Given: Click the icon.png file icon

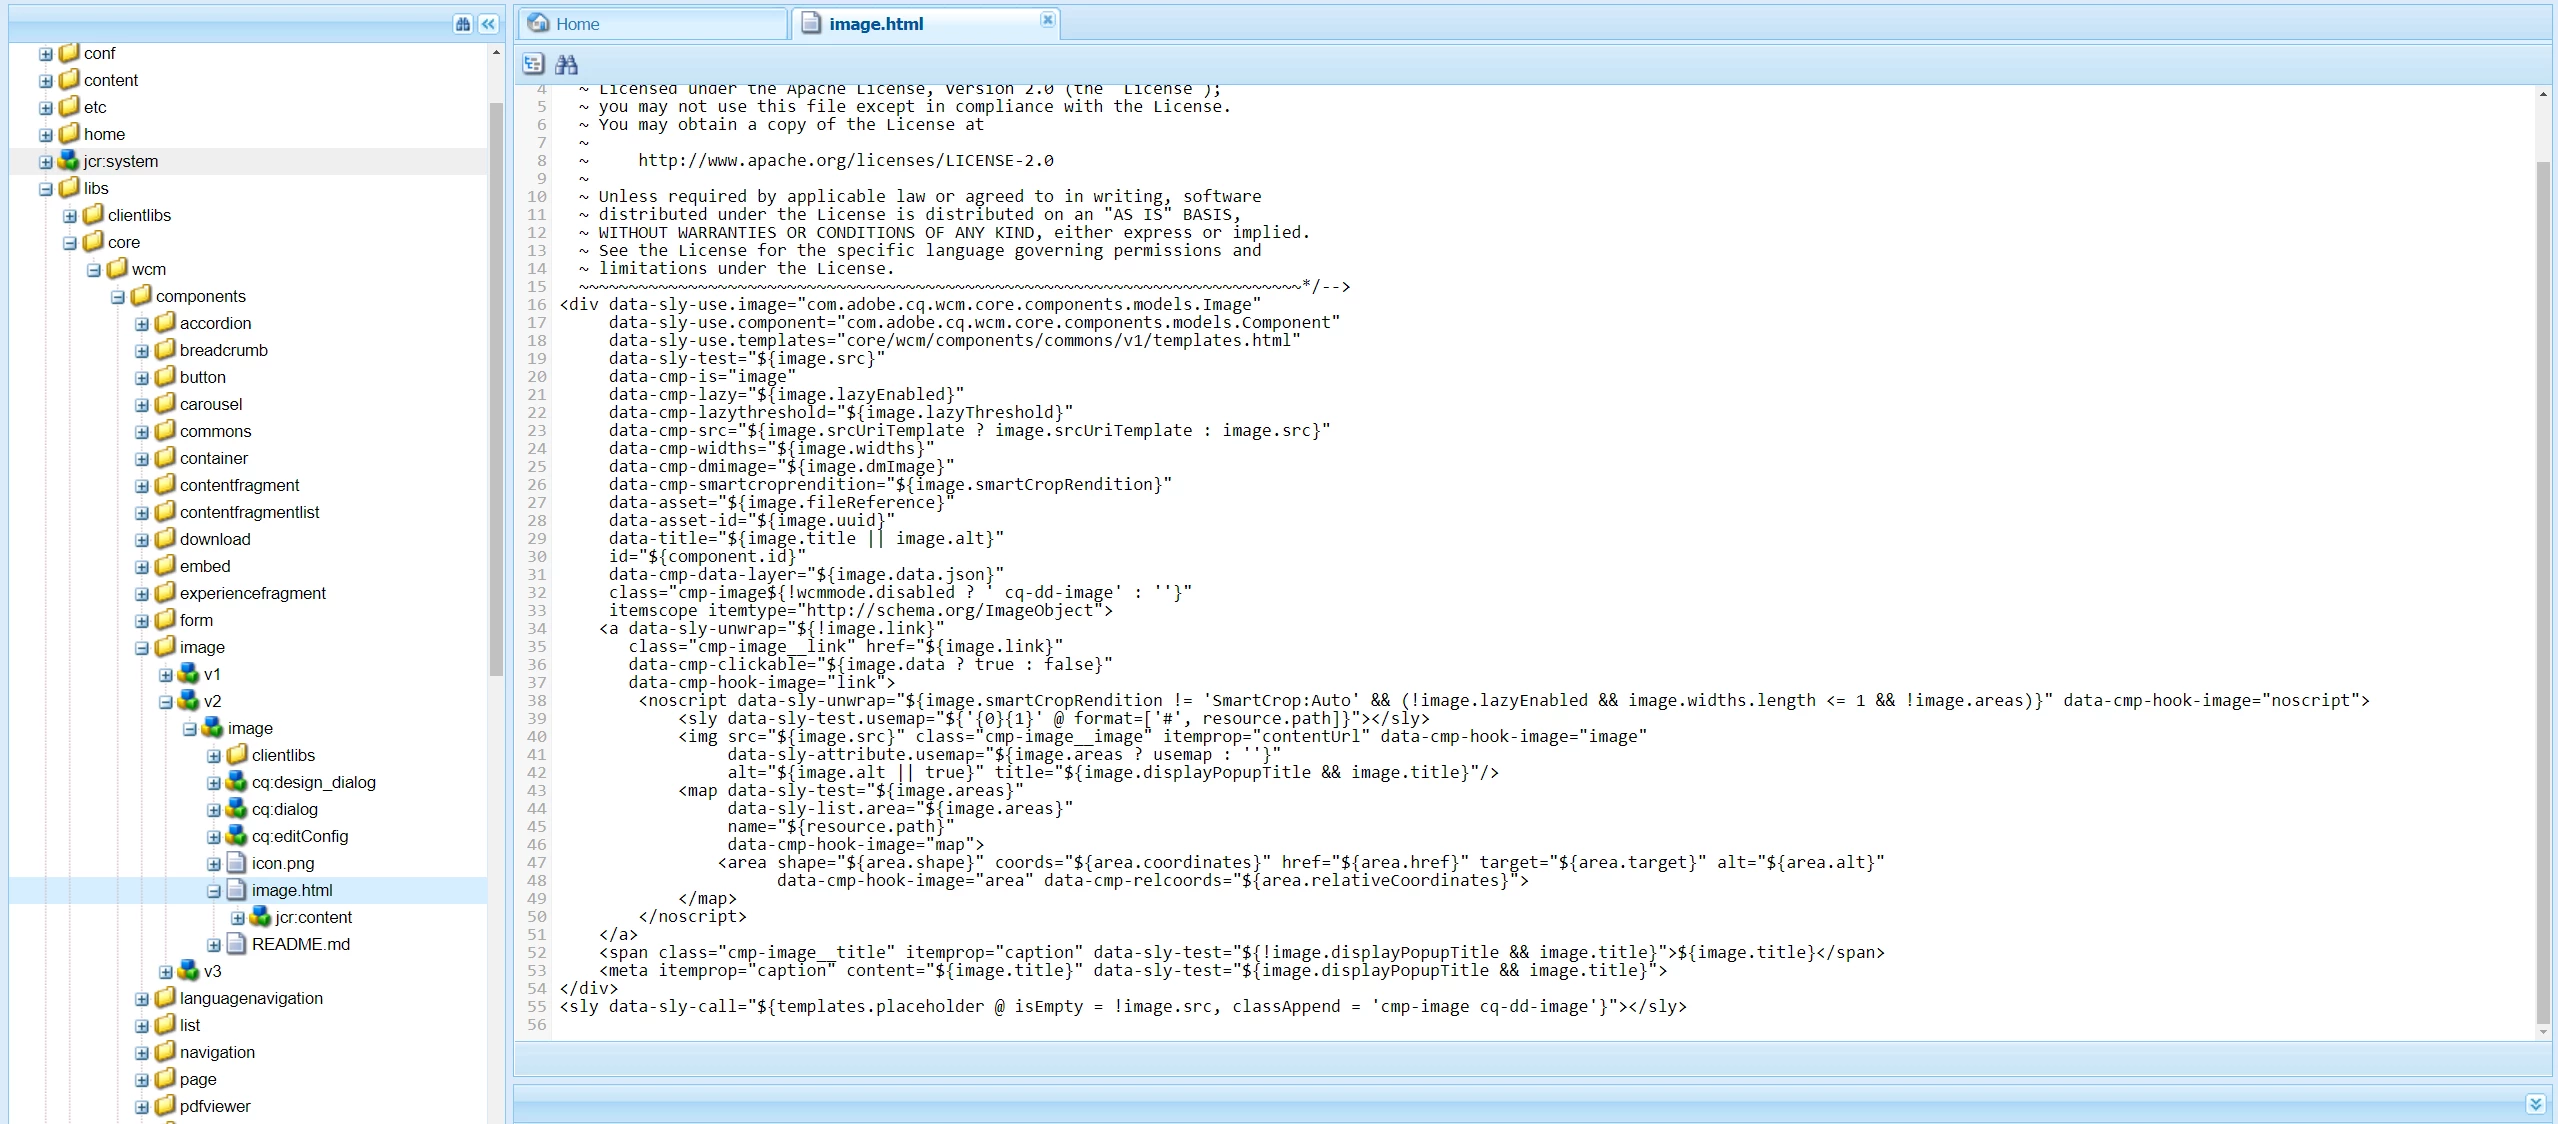Looking at the screenshot, I should (x=236, y=863).
